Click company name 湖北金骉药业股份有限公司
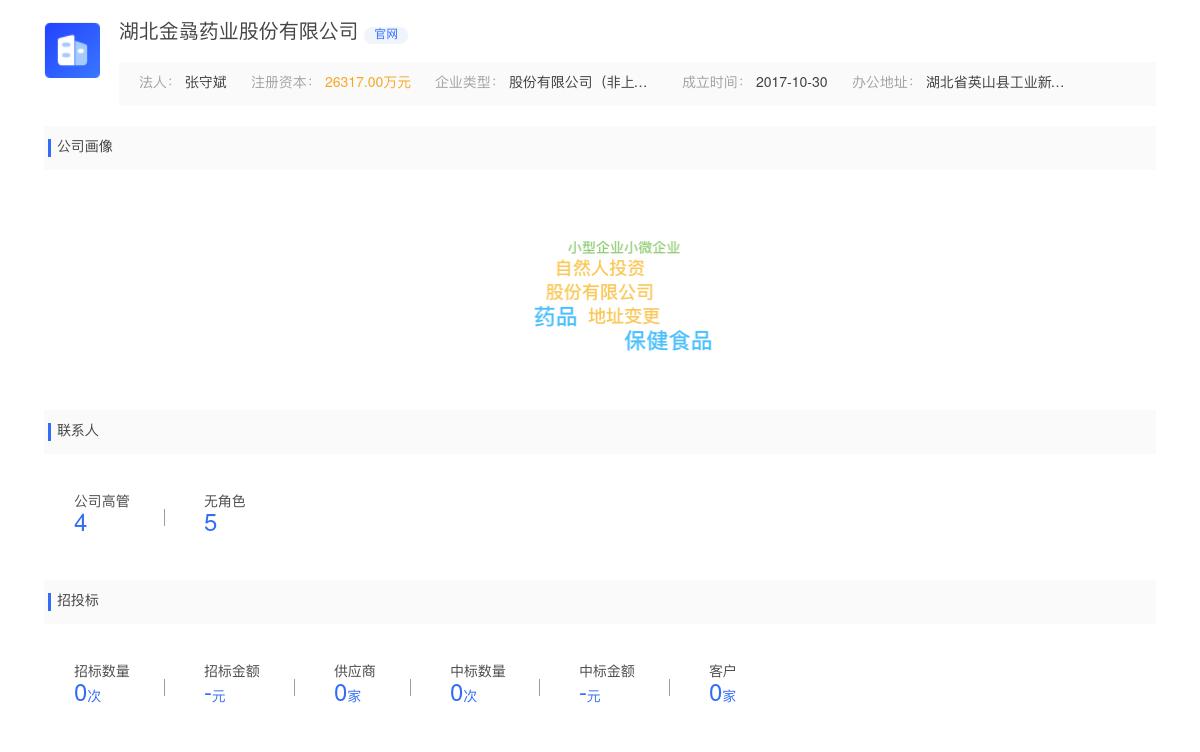 click(x=239, y=31)
